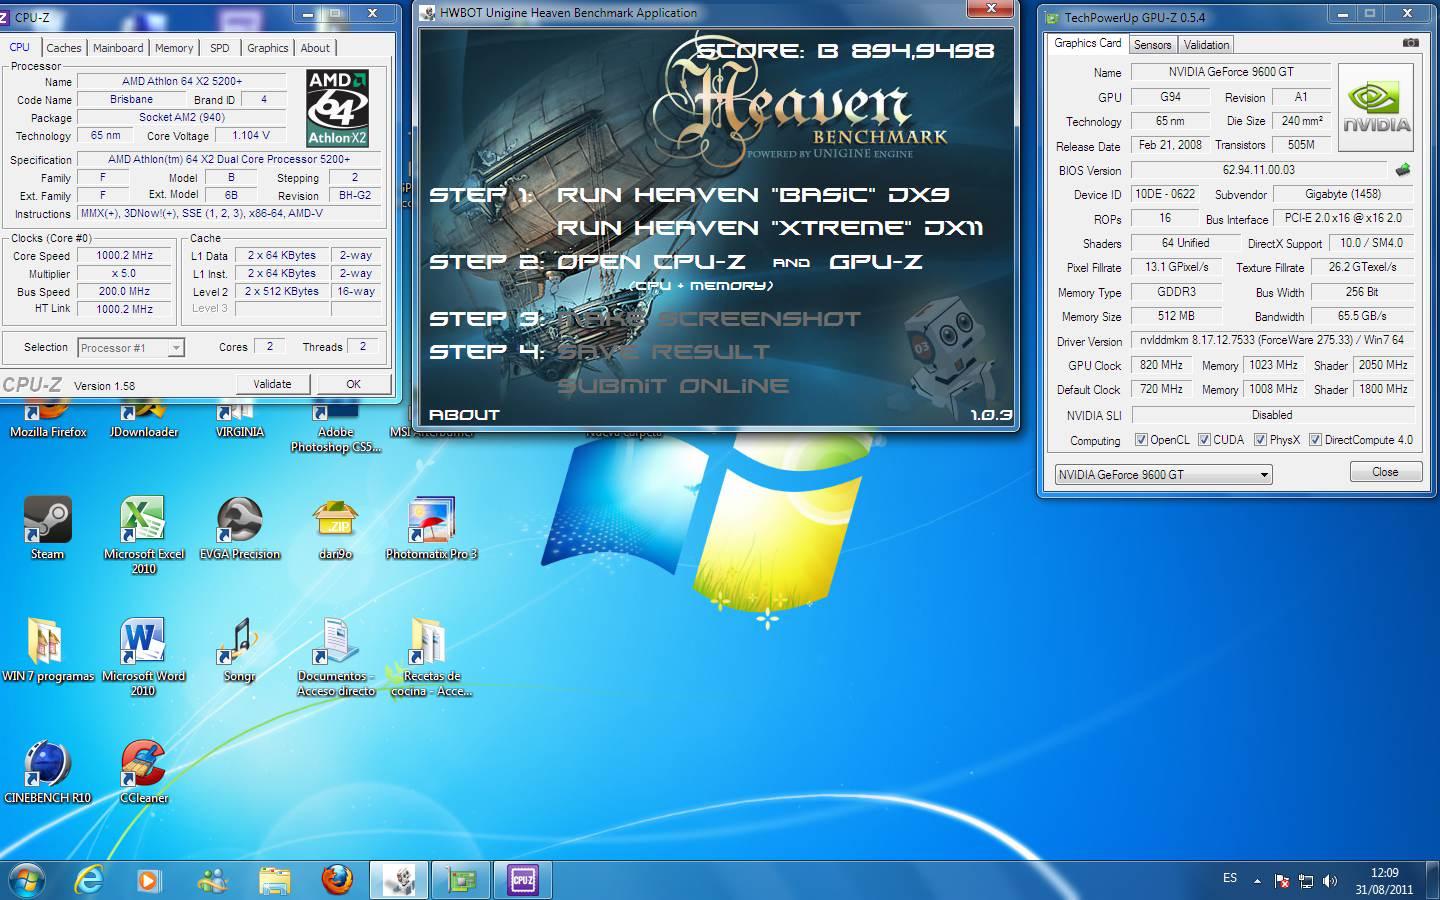Click the Memory Size value 512 MB
Image resolution: width=1440 pixels, height=900 pixels.
(1176, 316)
